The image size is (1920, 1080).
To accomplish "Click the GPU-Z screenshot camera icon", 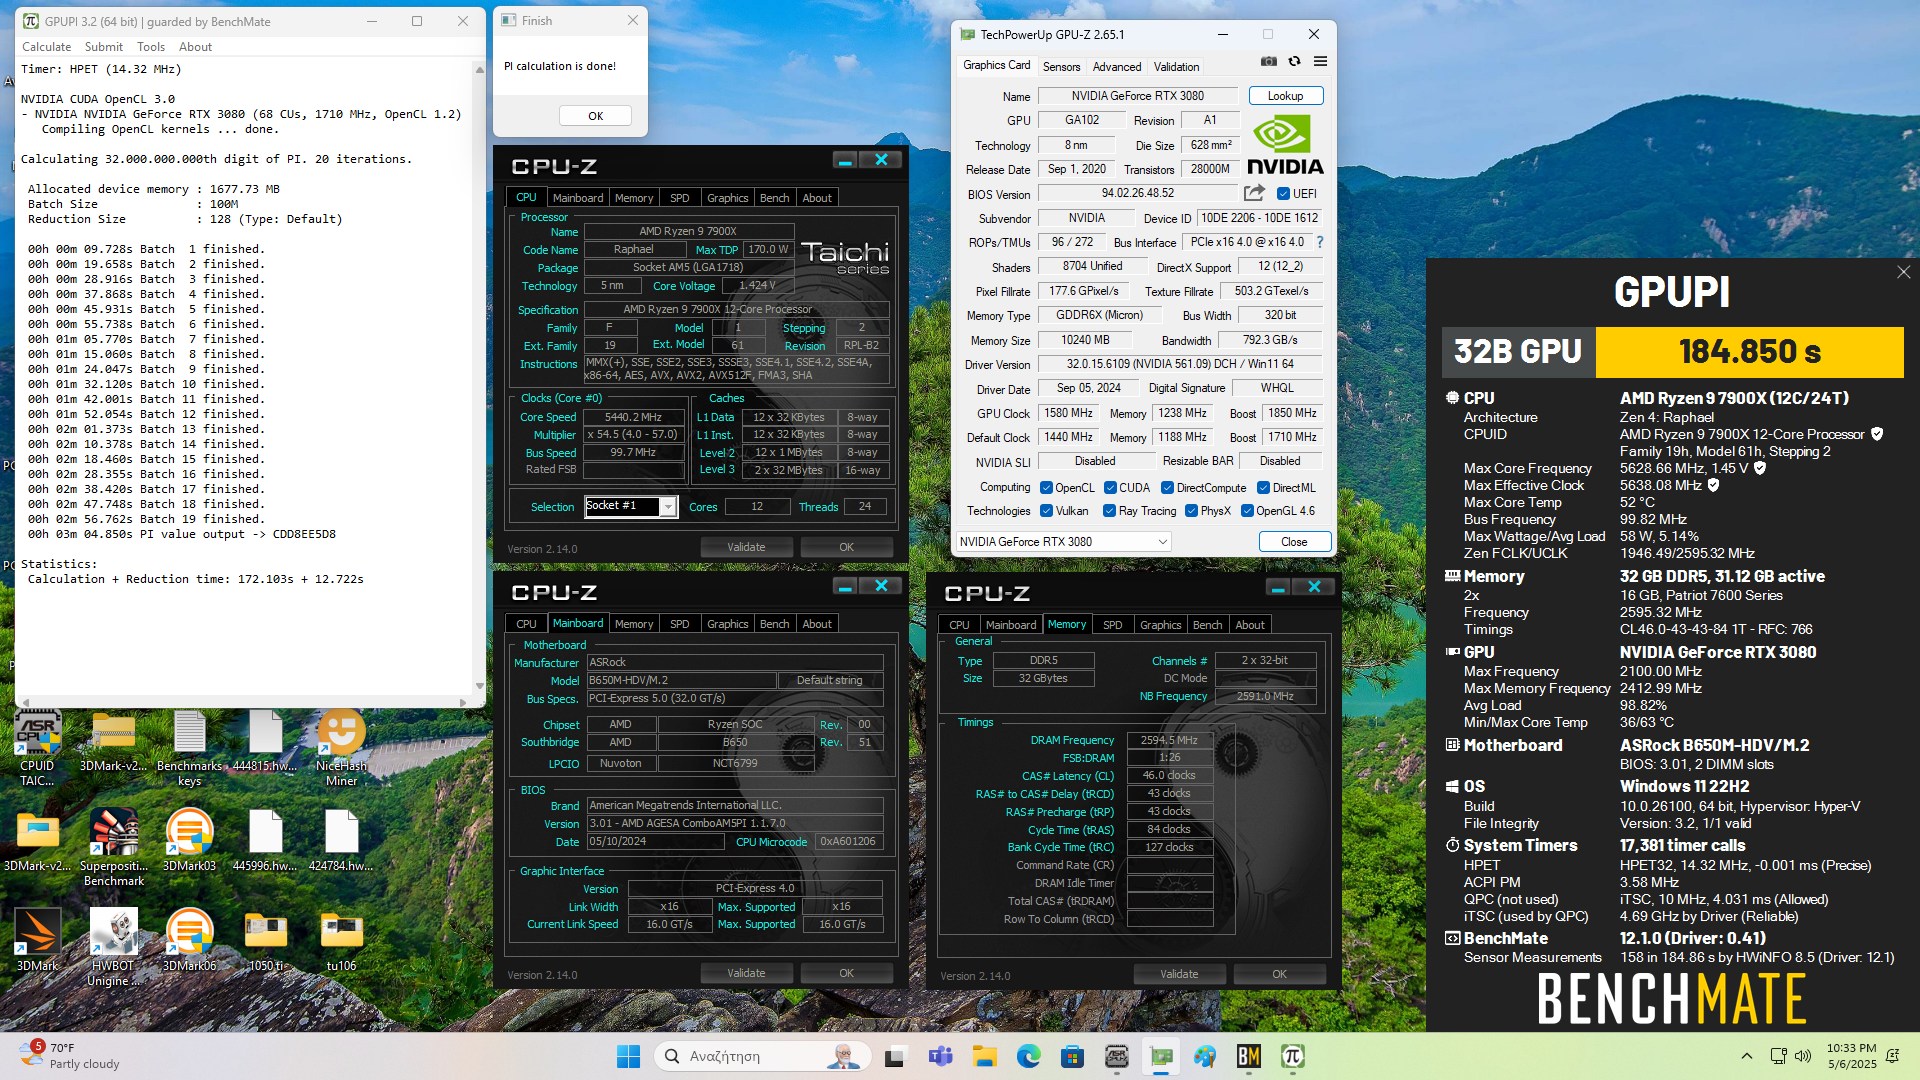I will coord(1269,62).
